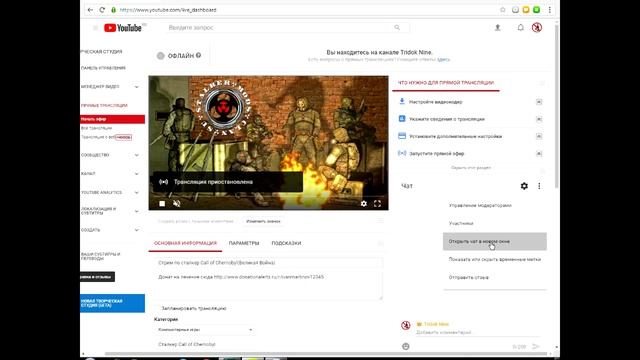Expand the Запустите прямой эфир checklist row
The image size is (640, 360).
(x=539, y=154)
